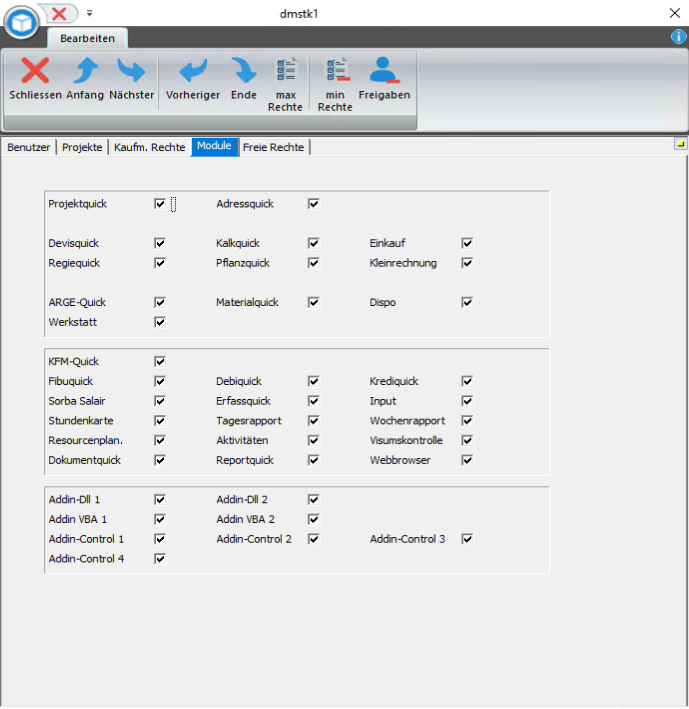
Task: Select the Bearbeiten ribbon tab
Action: (87, 38)
